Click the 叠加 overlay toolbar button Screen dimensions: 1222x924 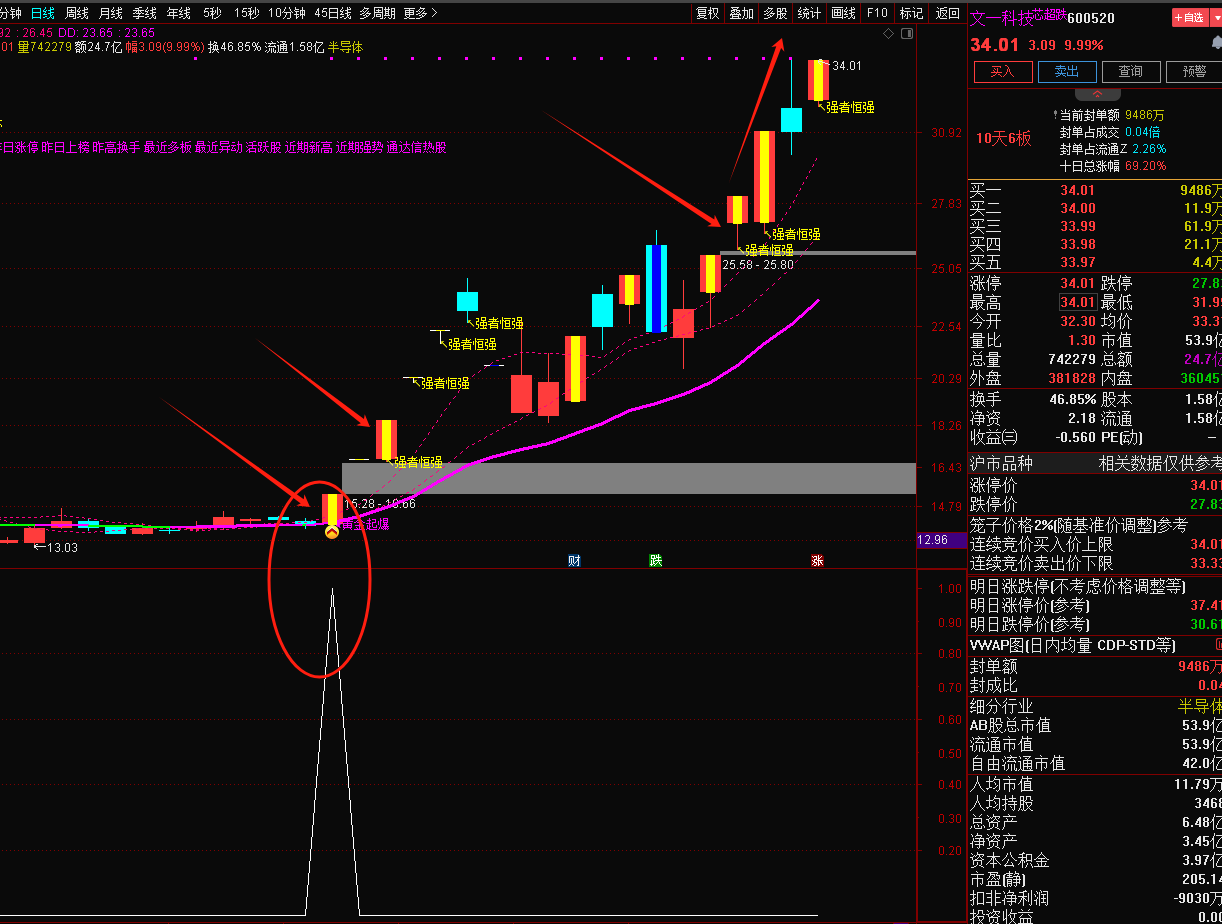click(741, 13)
